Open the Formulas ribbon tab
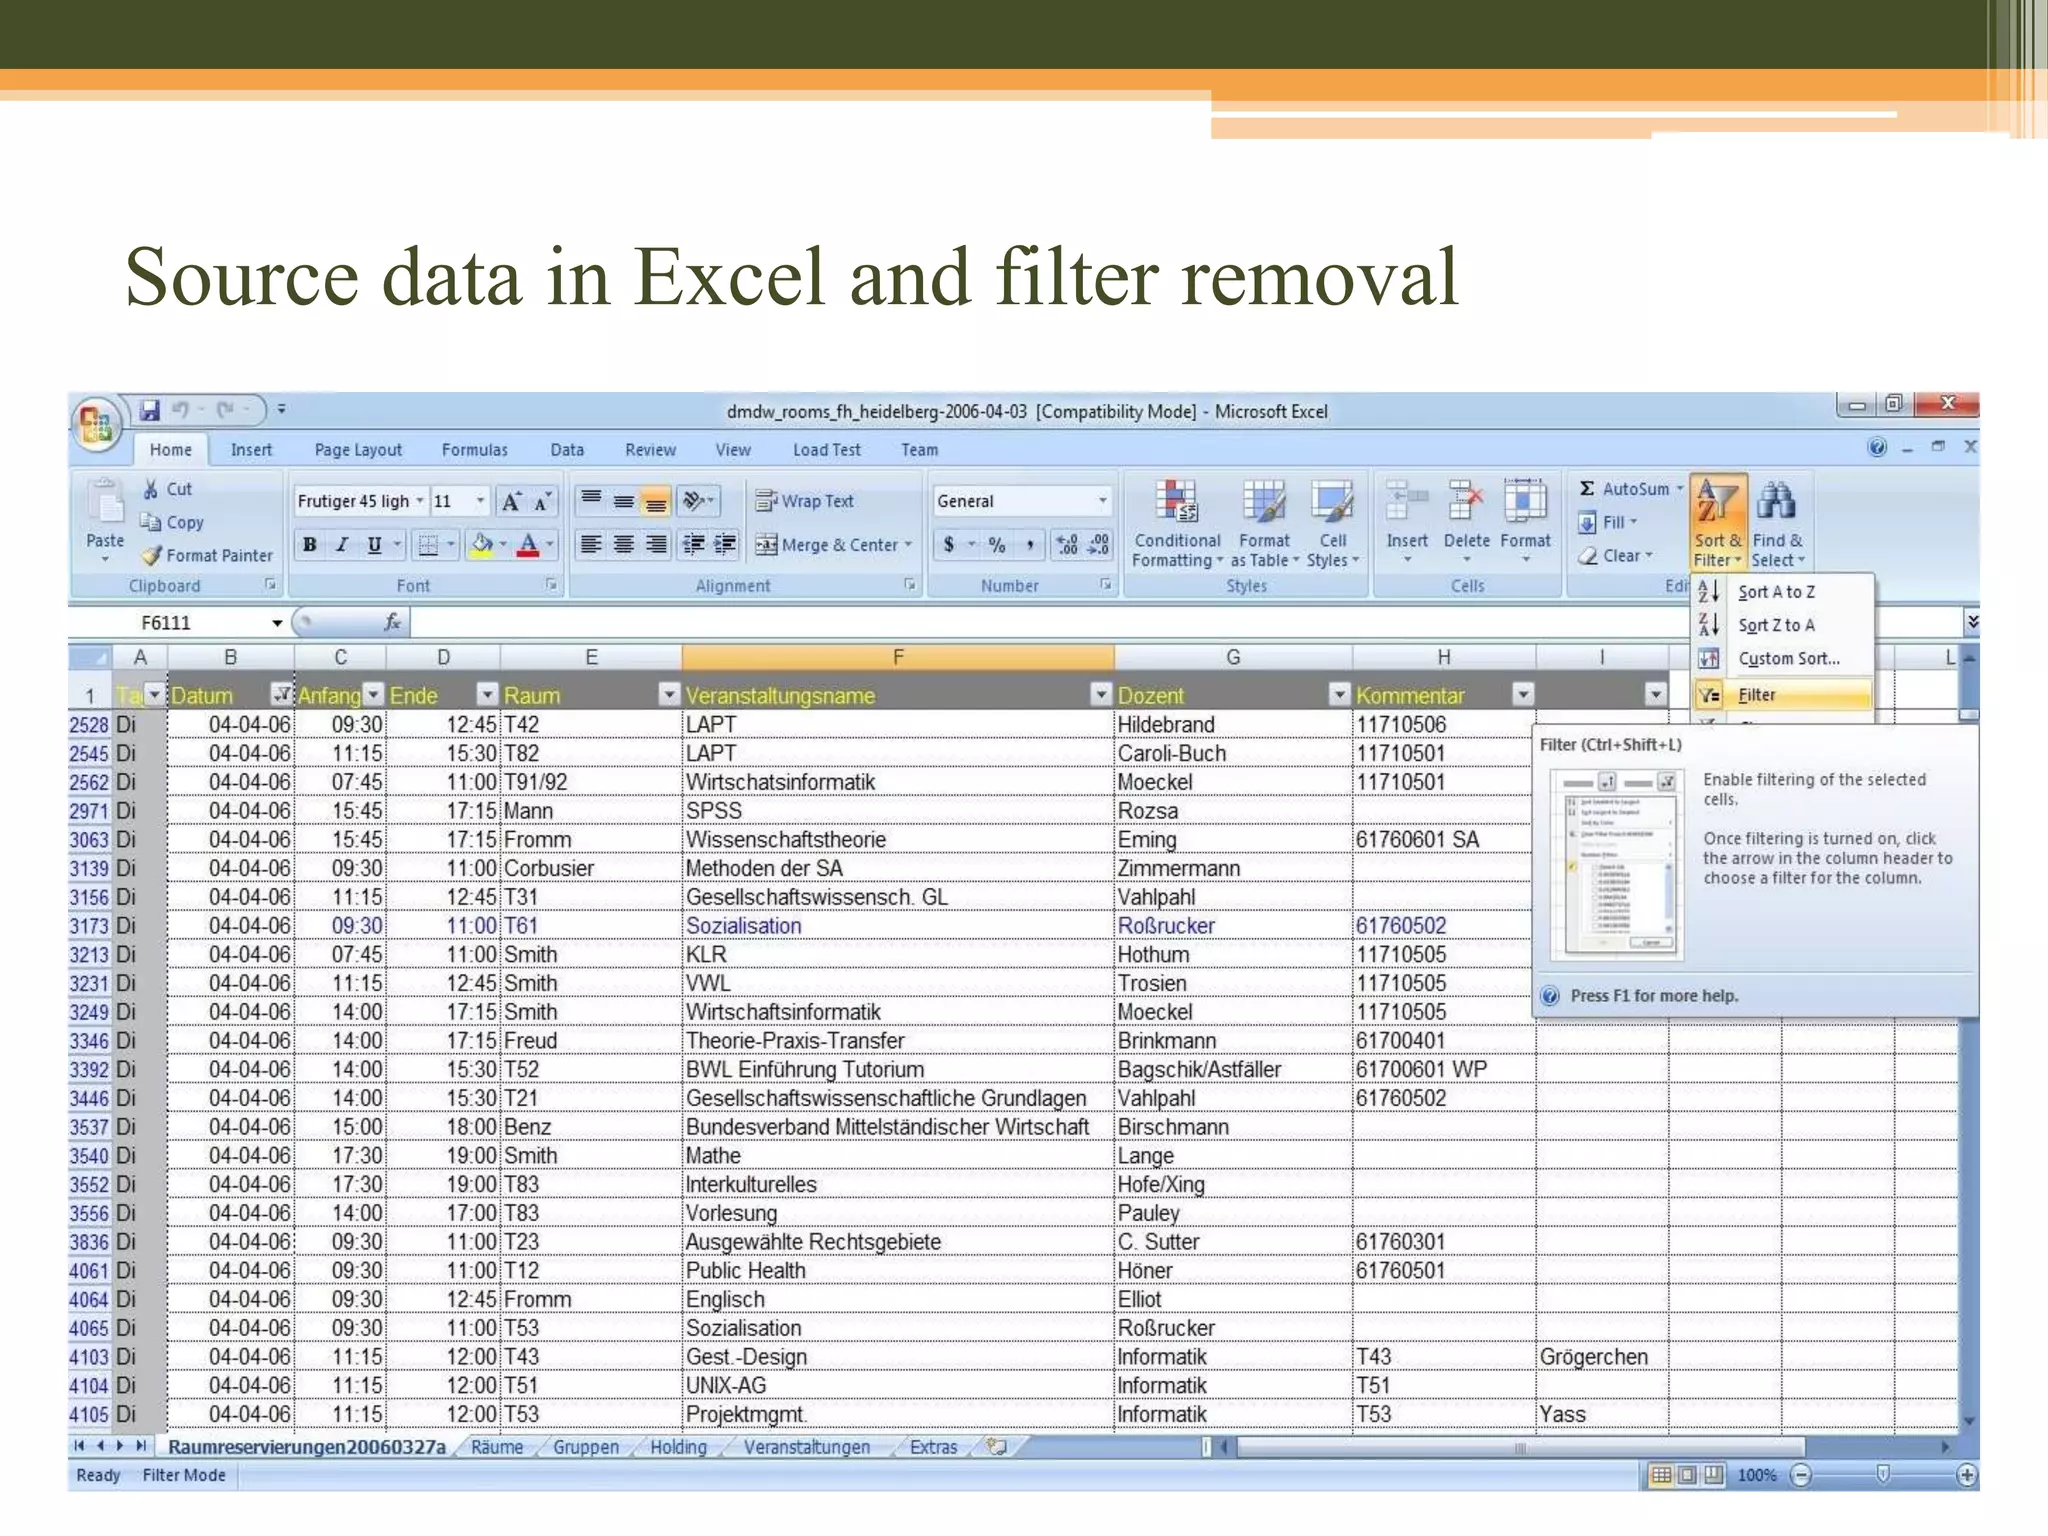 click(474, 450)
